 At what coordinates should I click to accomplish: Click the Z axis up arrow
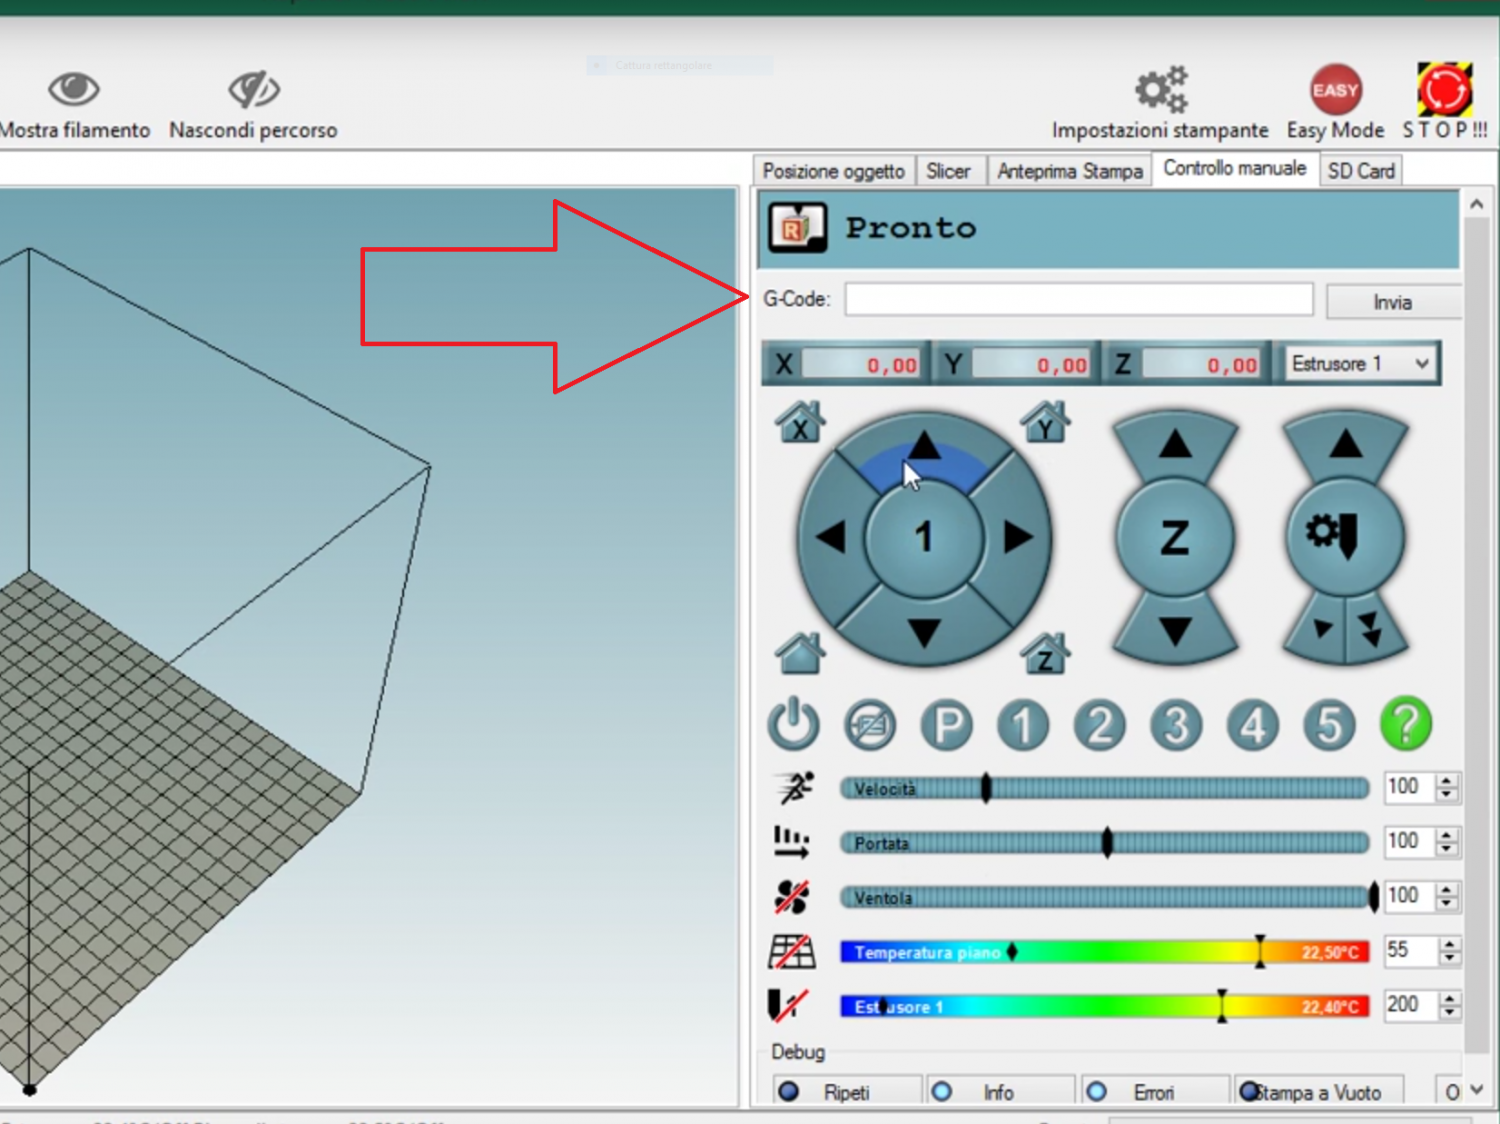1175,445
